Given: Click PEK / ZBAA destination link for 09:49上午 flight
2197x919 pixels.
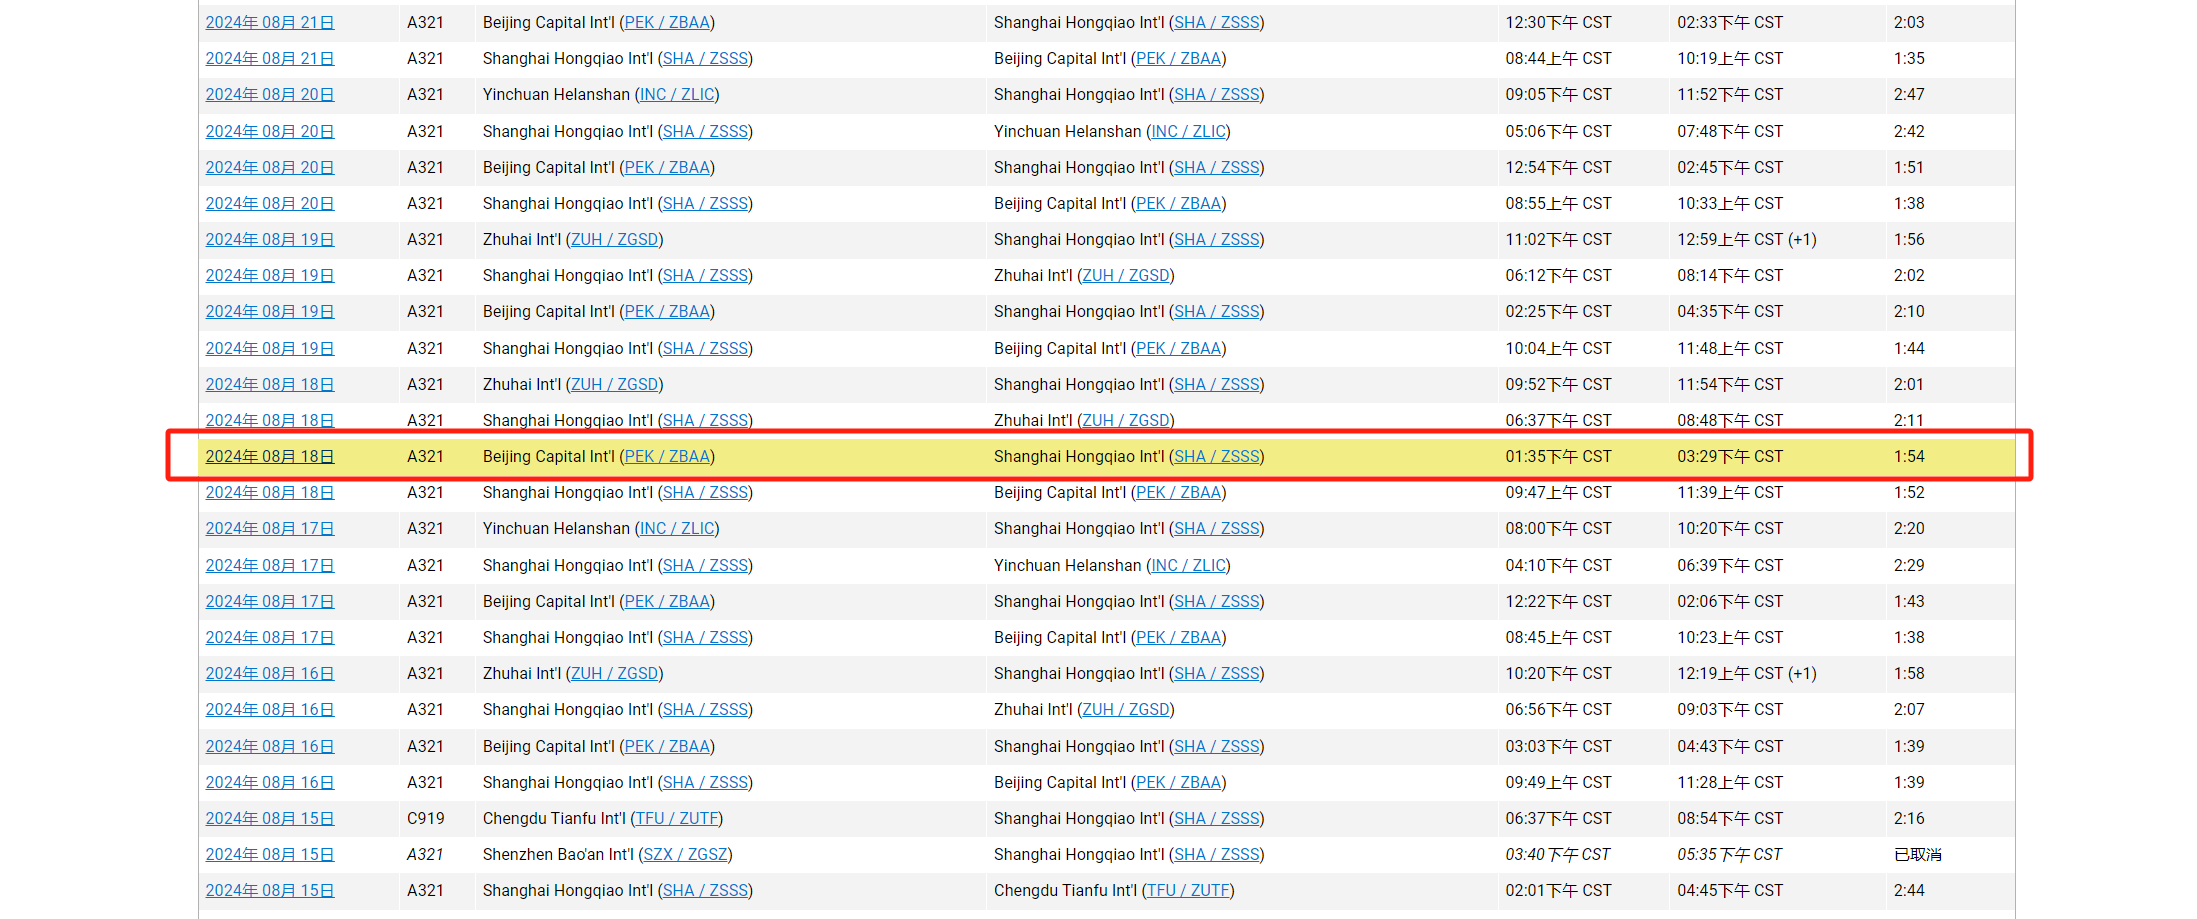Looking at the screenshot, I should pos(1178,783).
